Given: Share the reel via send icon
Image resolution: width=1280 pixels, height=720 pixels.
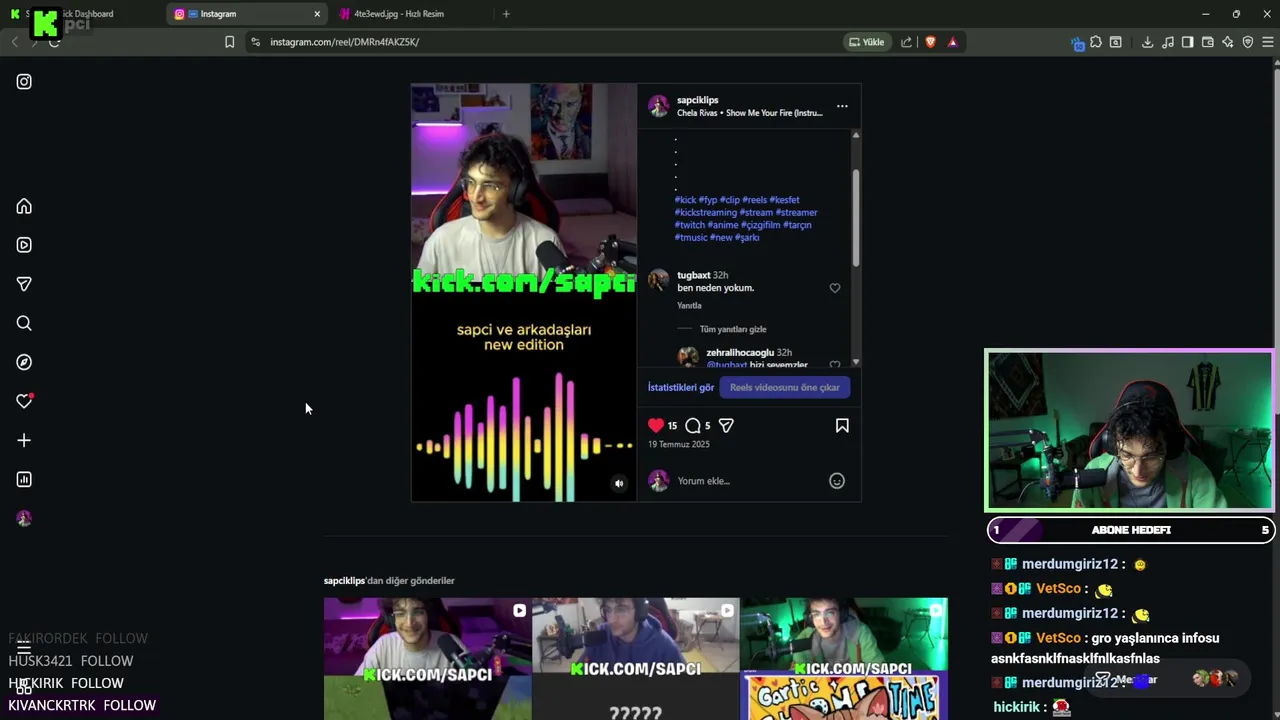Looking at the screenshot, I should [726, 425].
